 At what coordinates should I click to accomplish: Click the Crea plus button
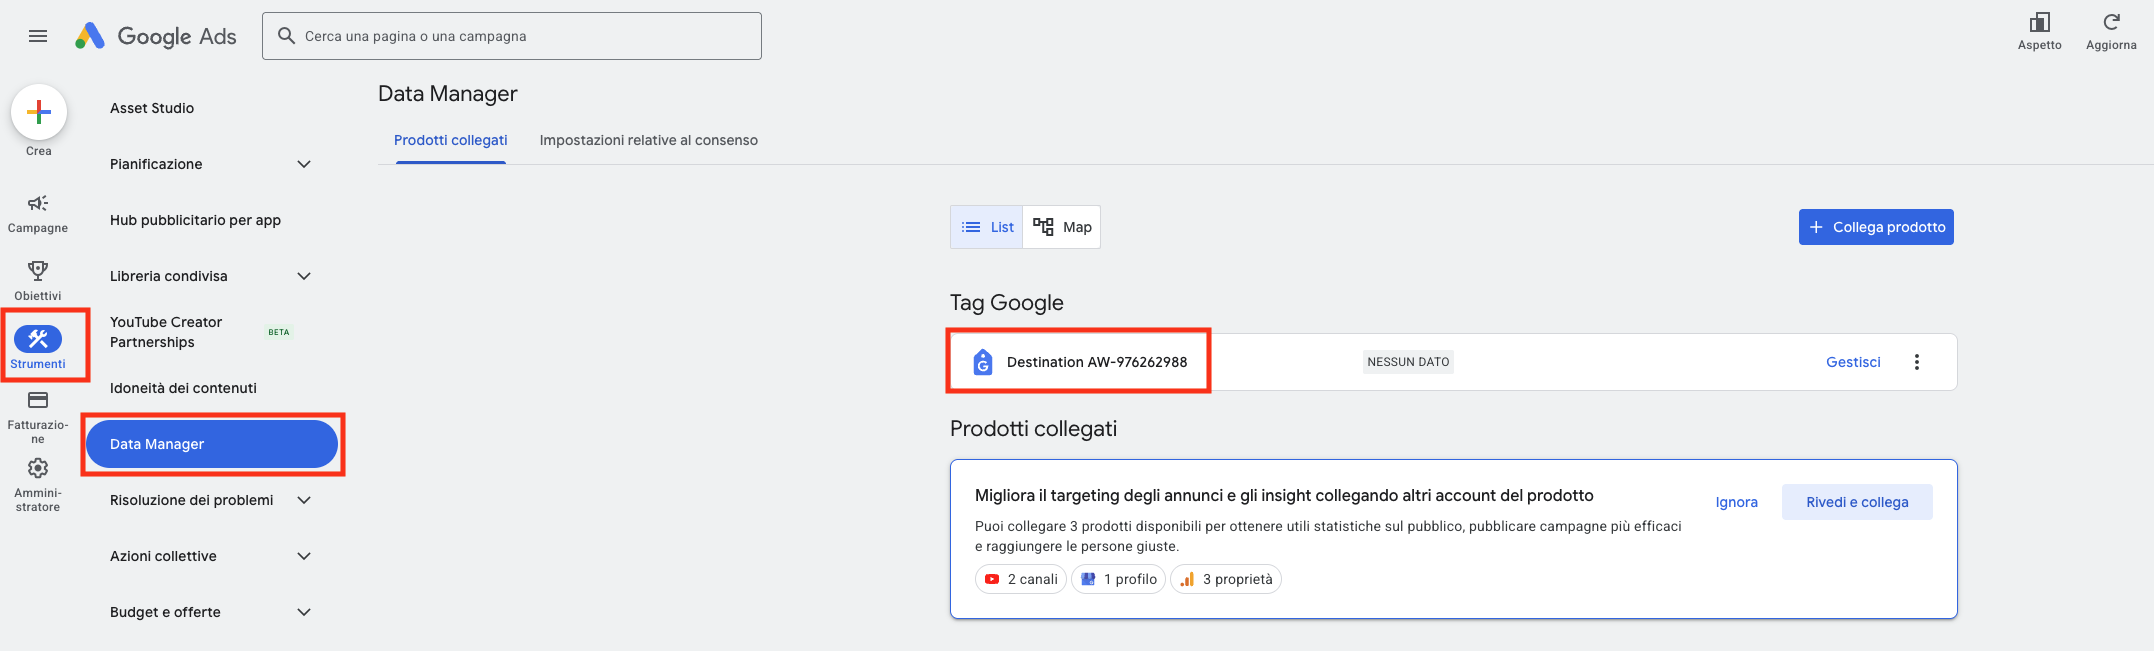[x=39, y=112]
